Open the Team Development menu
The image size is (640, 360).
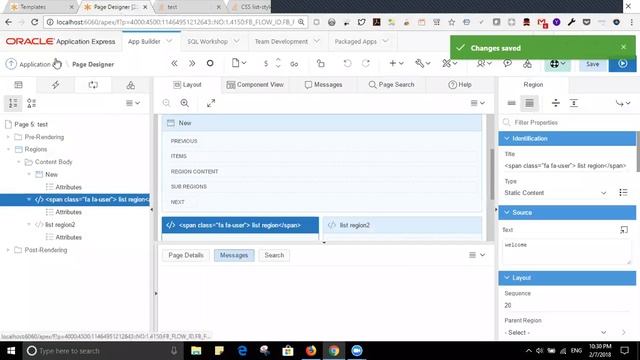[287, 41]
